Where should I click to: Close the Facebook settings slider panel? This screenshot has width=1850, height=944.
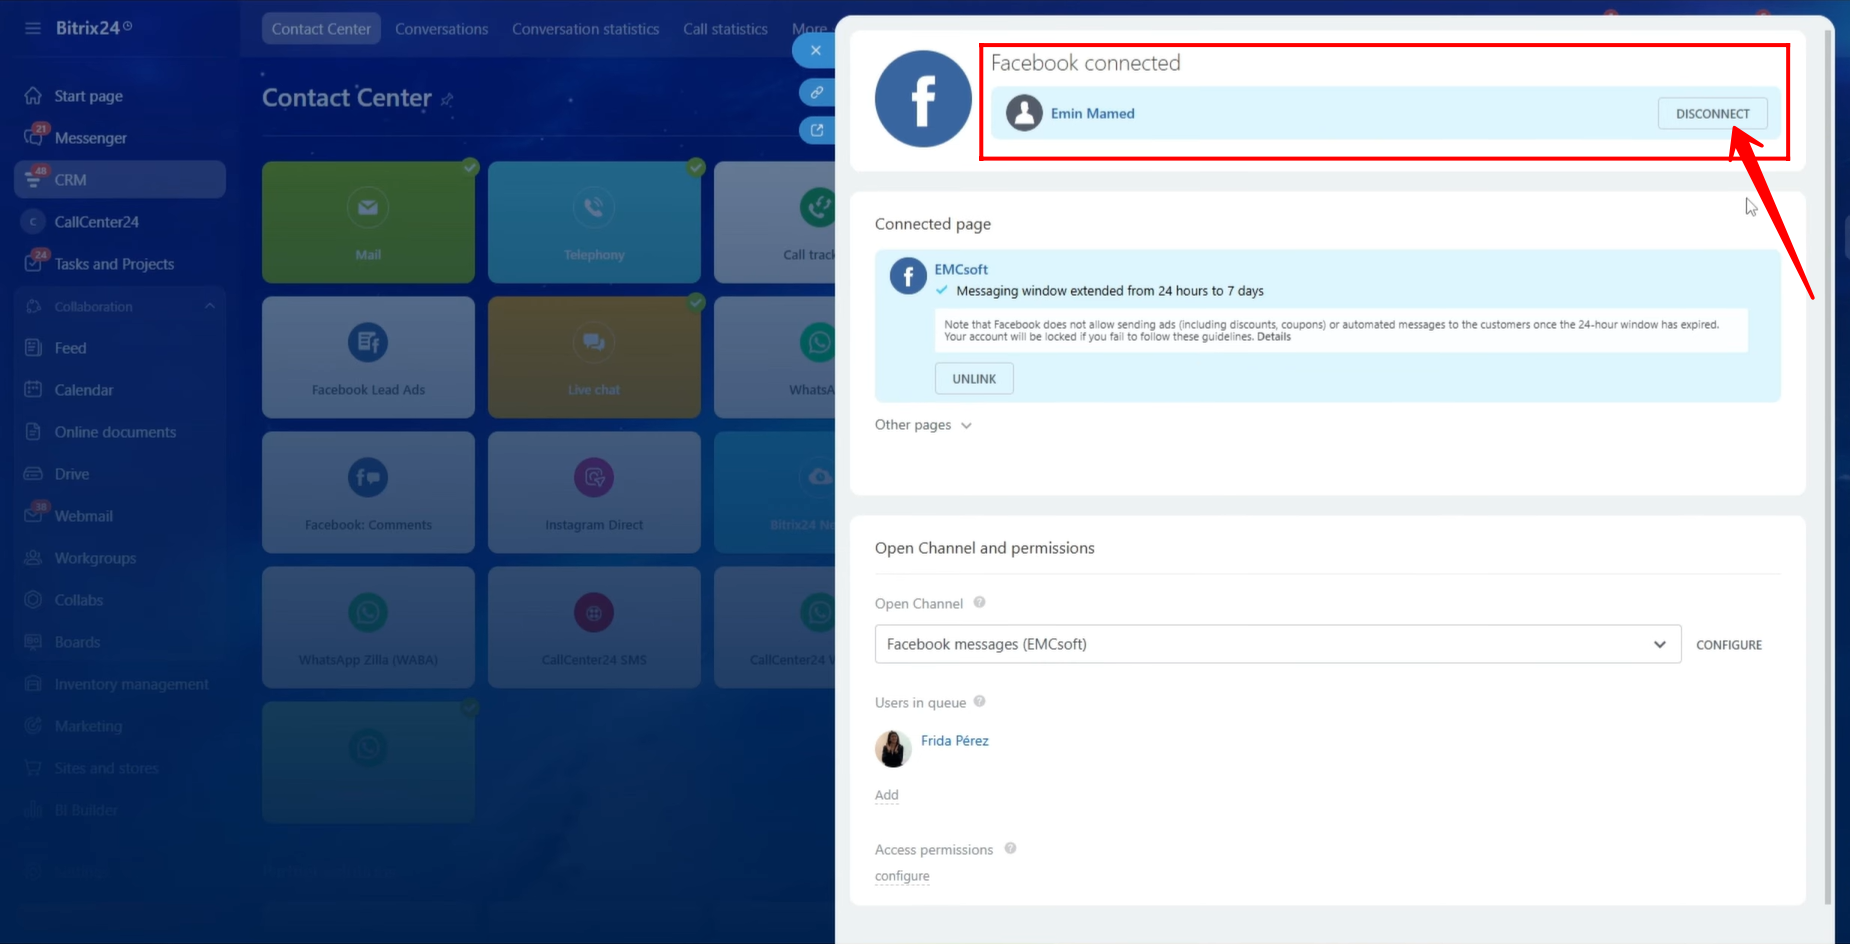(816, 50)
